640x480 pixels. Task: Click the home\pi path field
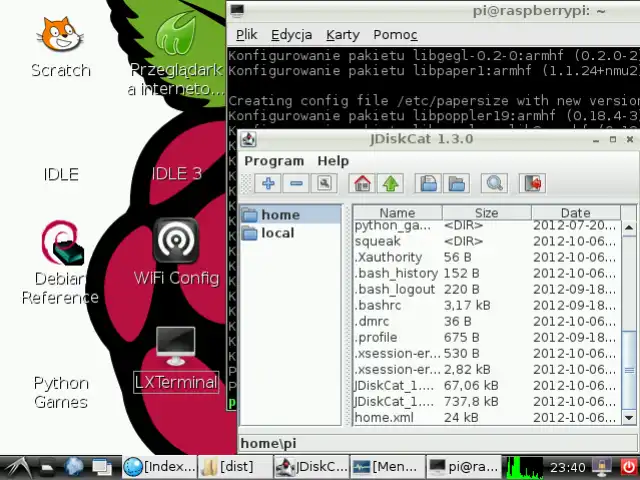click(x=438, y=443)
